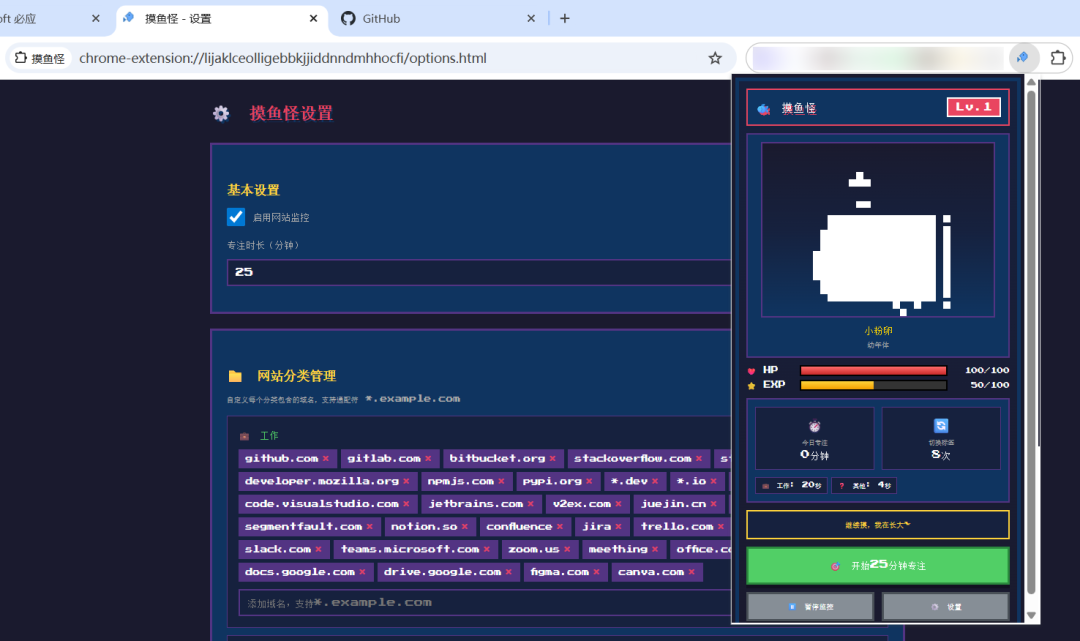Delete the bitbucket.org domain tag
The image size is (1080, 641).
(x=552, y=459)
